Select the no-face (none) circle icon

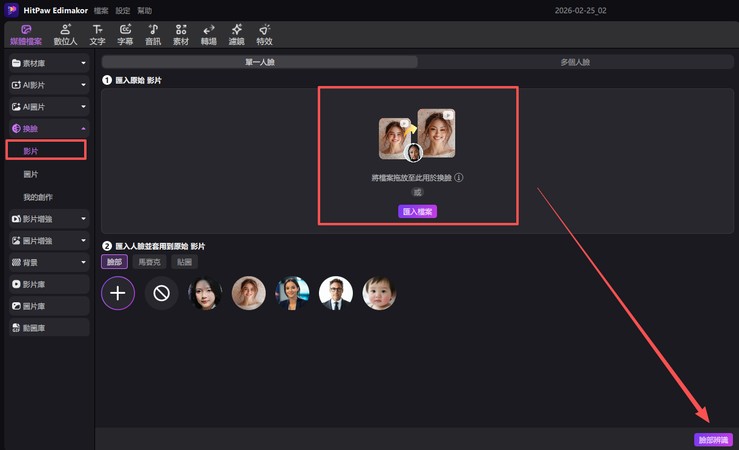coord(161,293)
